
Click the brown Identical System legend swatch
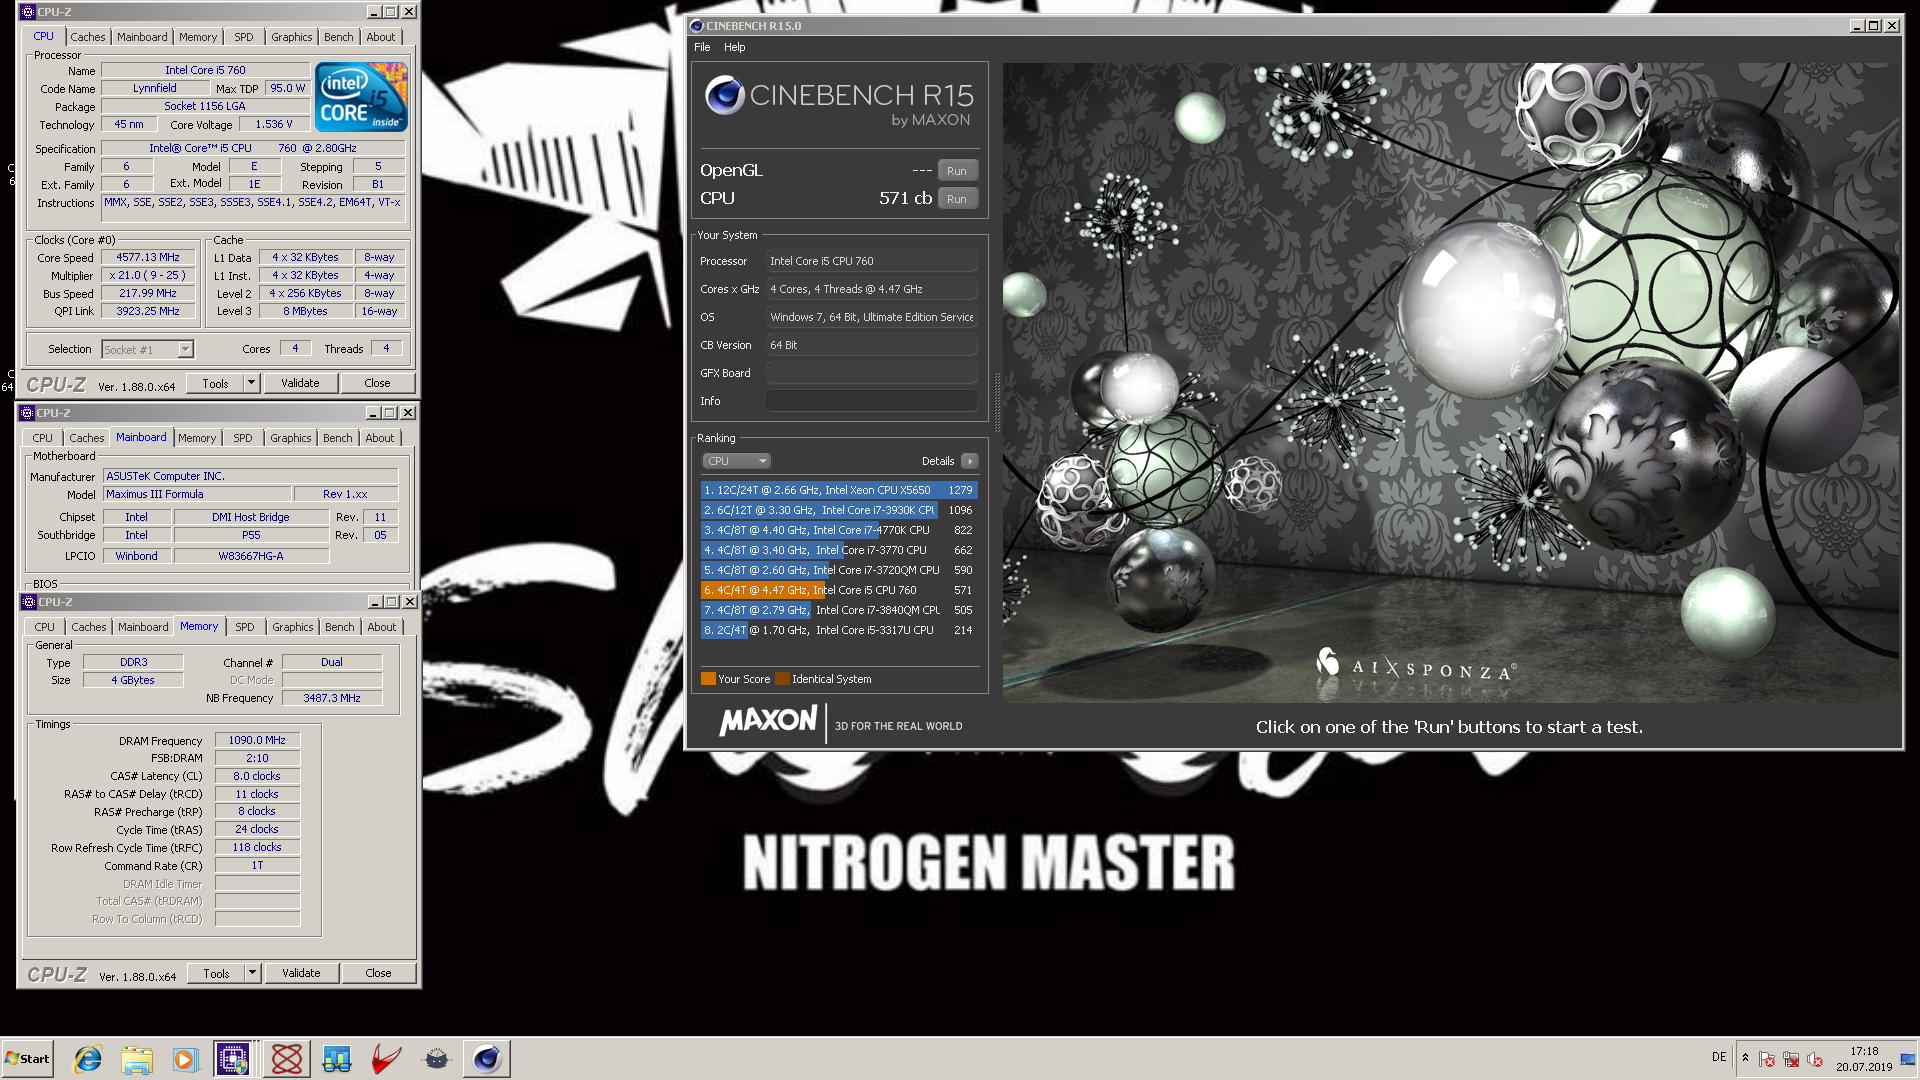coord(782,679)
